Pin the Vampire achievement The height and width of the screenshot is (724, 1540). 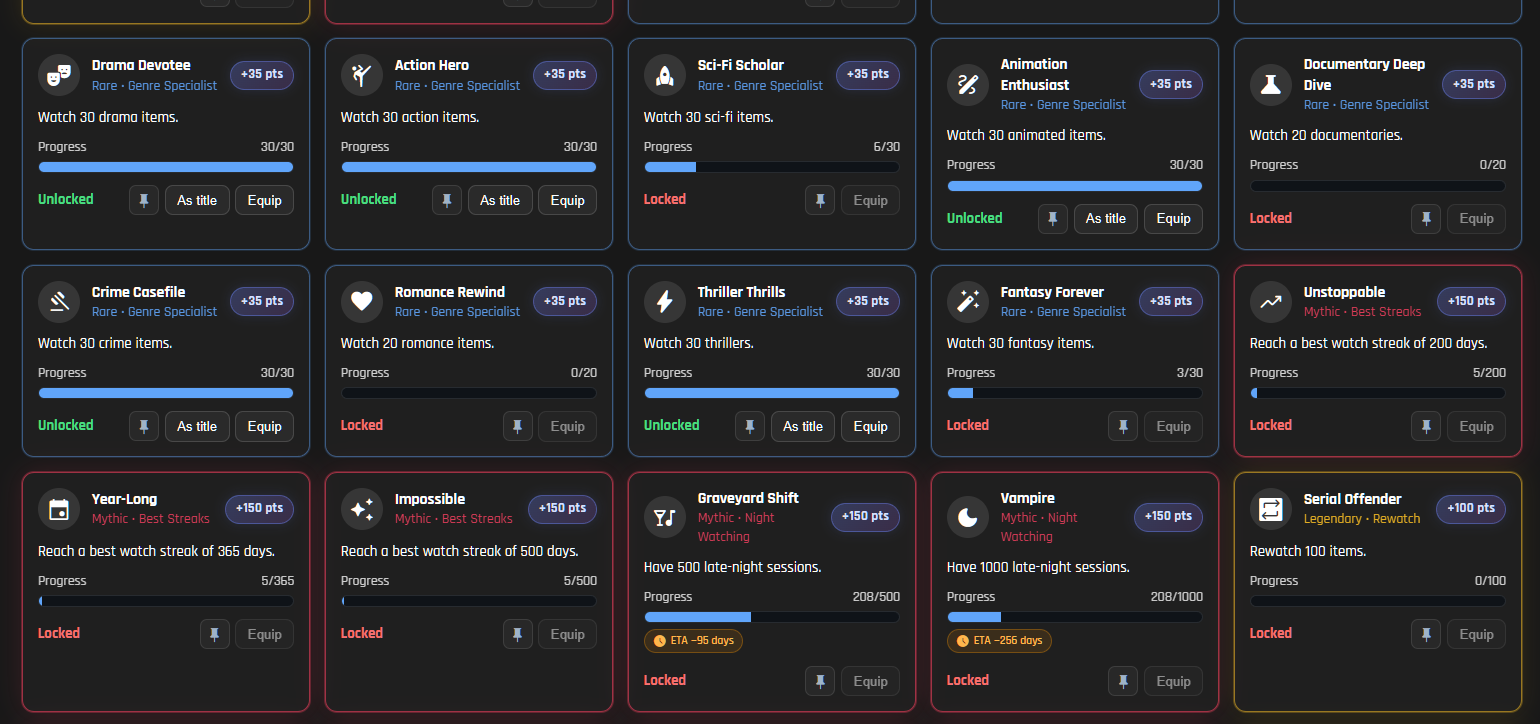coord(1123,681)
